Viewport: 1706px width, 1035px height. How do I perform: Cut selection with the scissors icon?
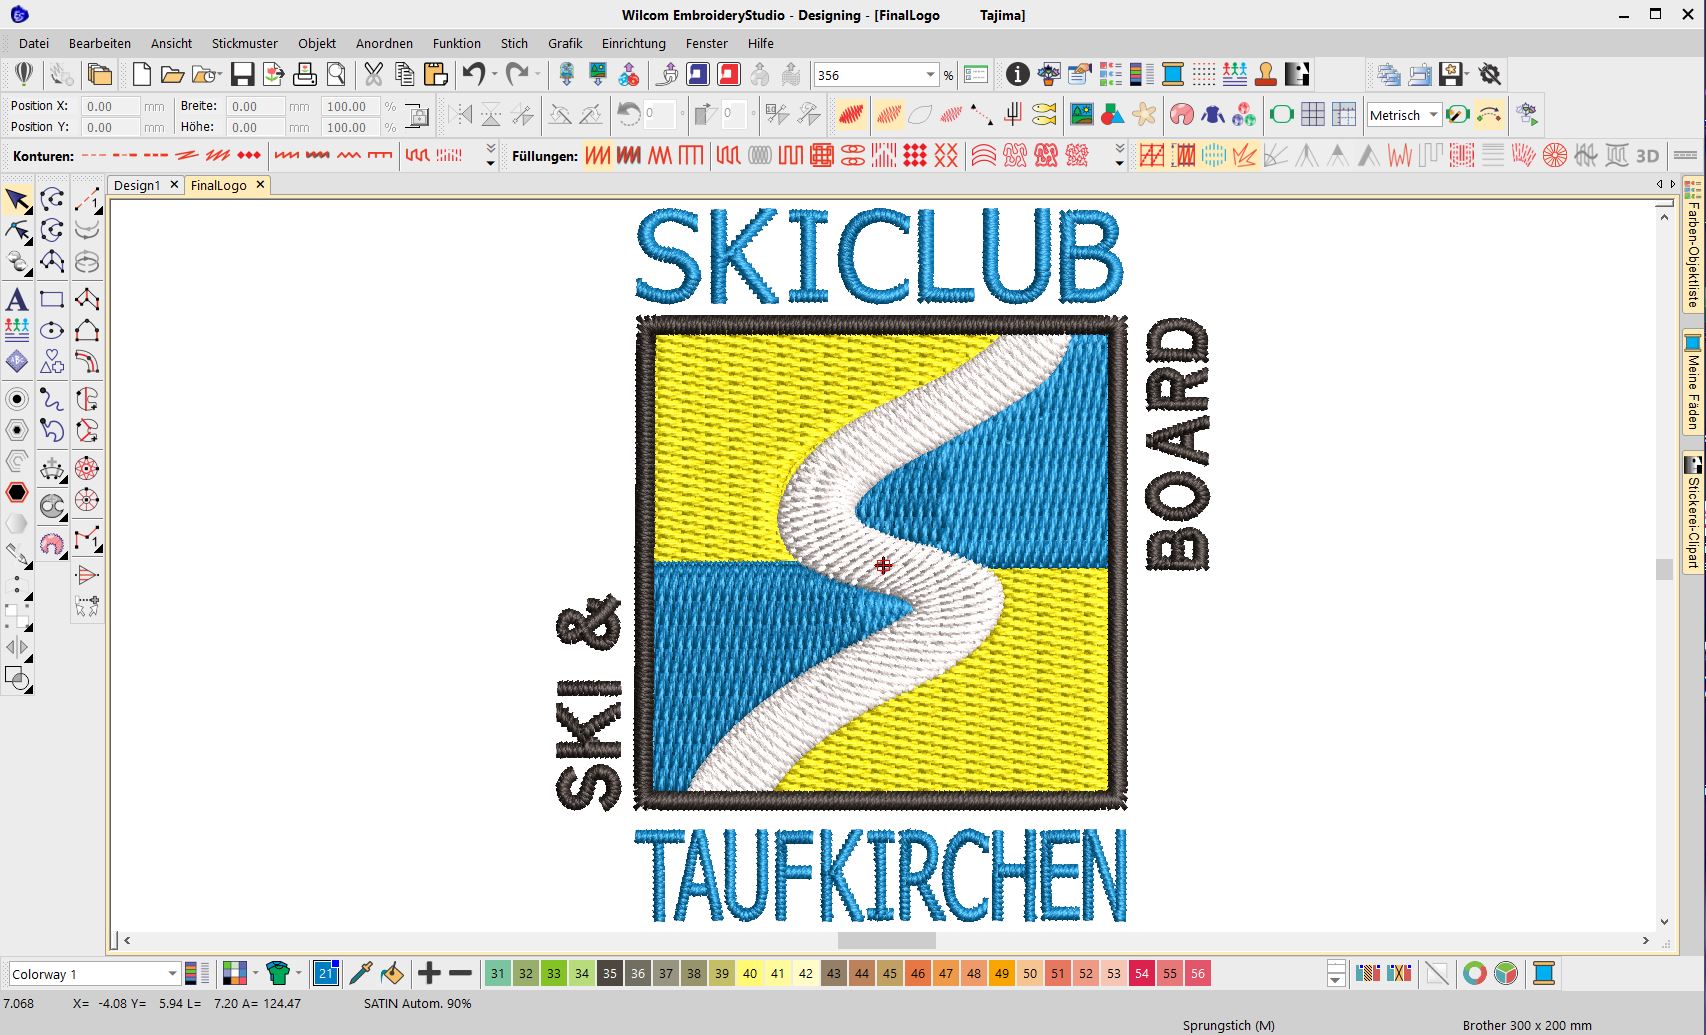click(x=374, y=75)
